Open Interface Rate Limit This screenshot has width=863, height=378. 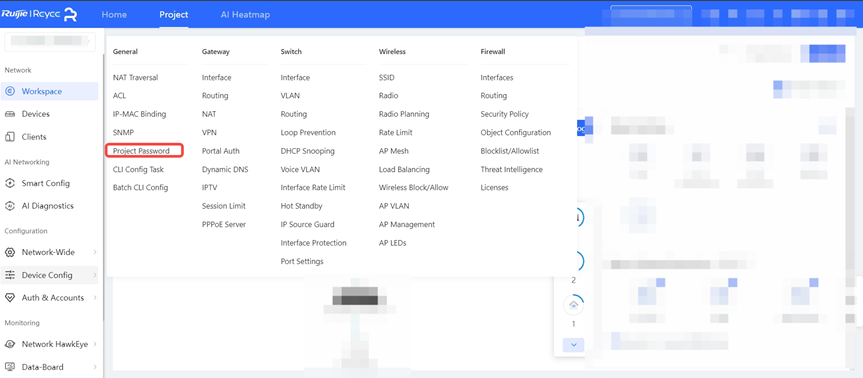click(313, 188)
